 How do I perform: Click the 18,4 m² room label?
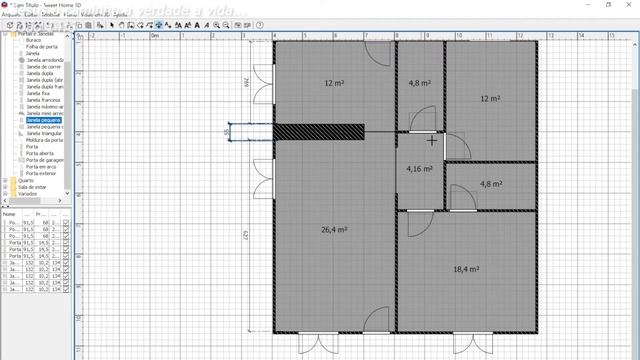467,269
